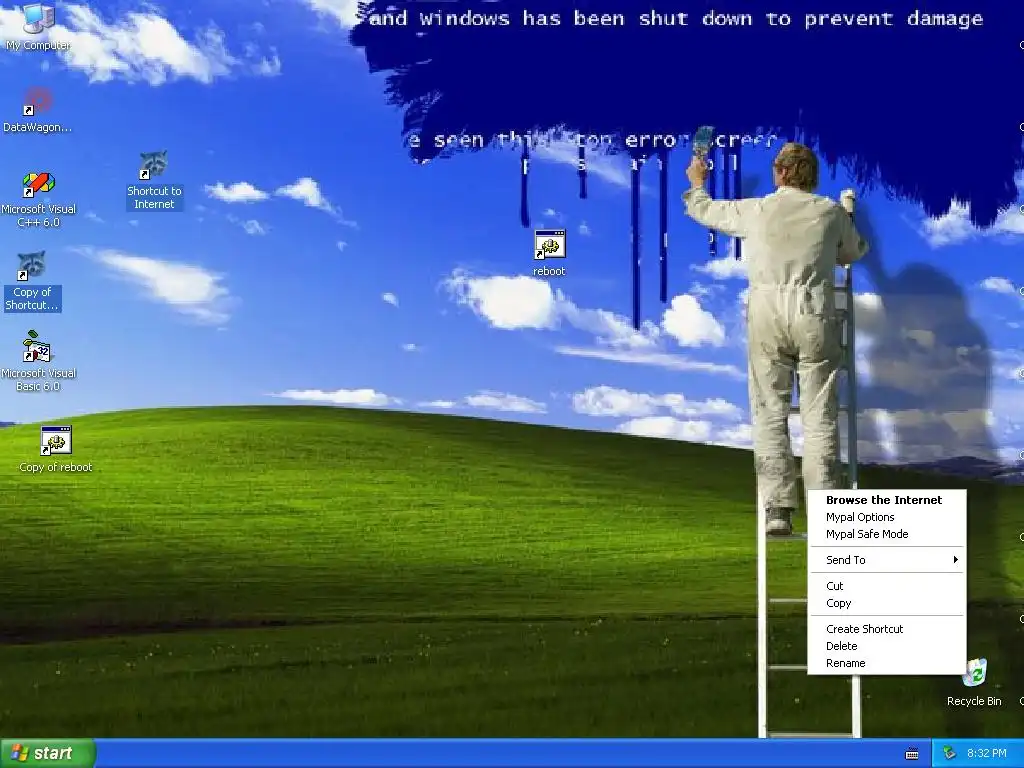1024x768 pixels.
Task: Click the Safely Remove Hardware tray icon
Action: pos(950,754)
